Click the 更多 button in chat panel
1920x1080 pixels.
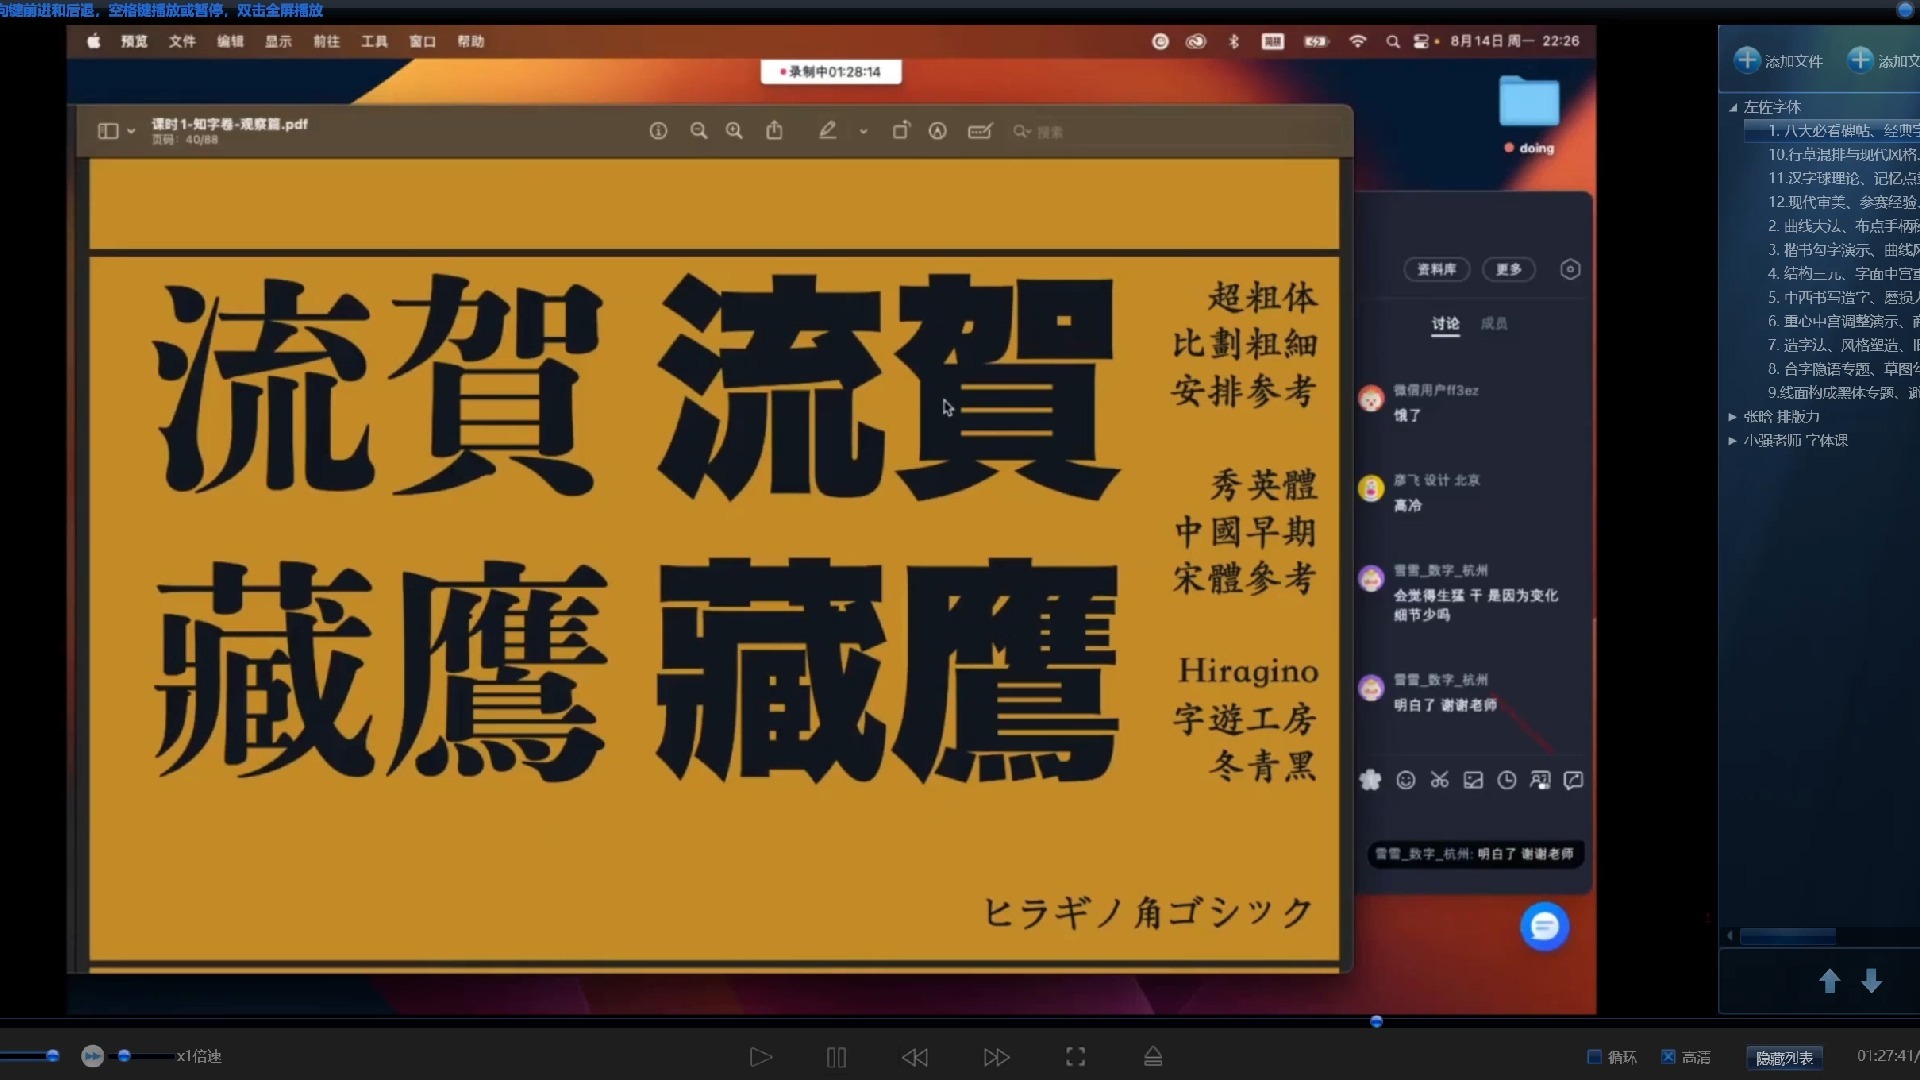[x=1508, y=269]
